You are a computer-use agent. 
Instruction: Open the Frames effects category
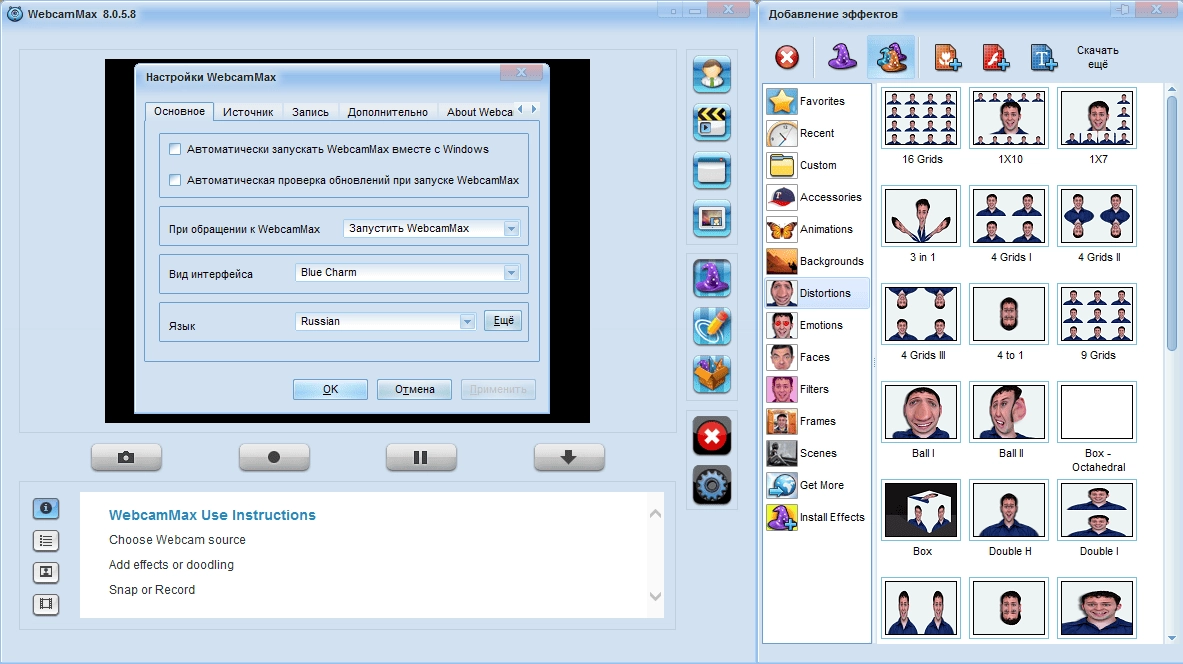pos(816,421)
